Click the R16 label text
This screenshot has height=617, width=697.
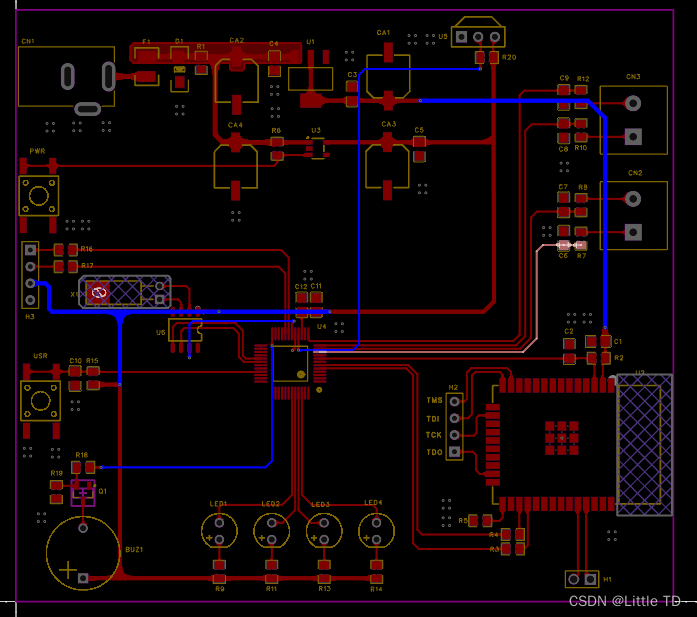[87, 249]
